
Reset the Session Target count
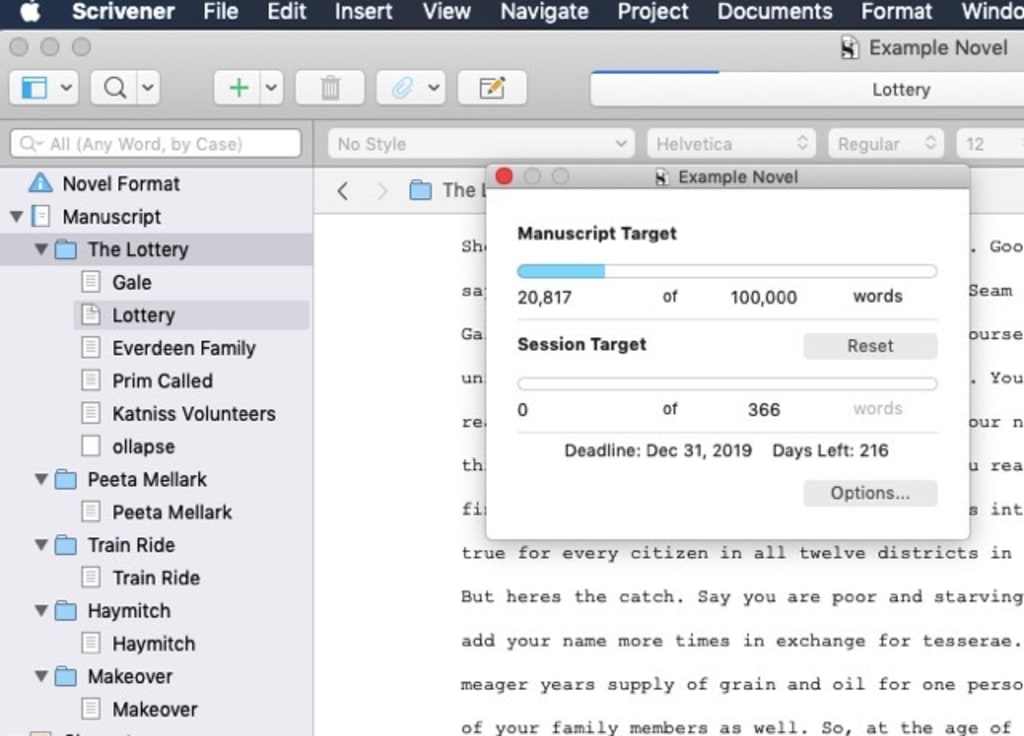pyautogui.click(x=871, y=345)
